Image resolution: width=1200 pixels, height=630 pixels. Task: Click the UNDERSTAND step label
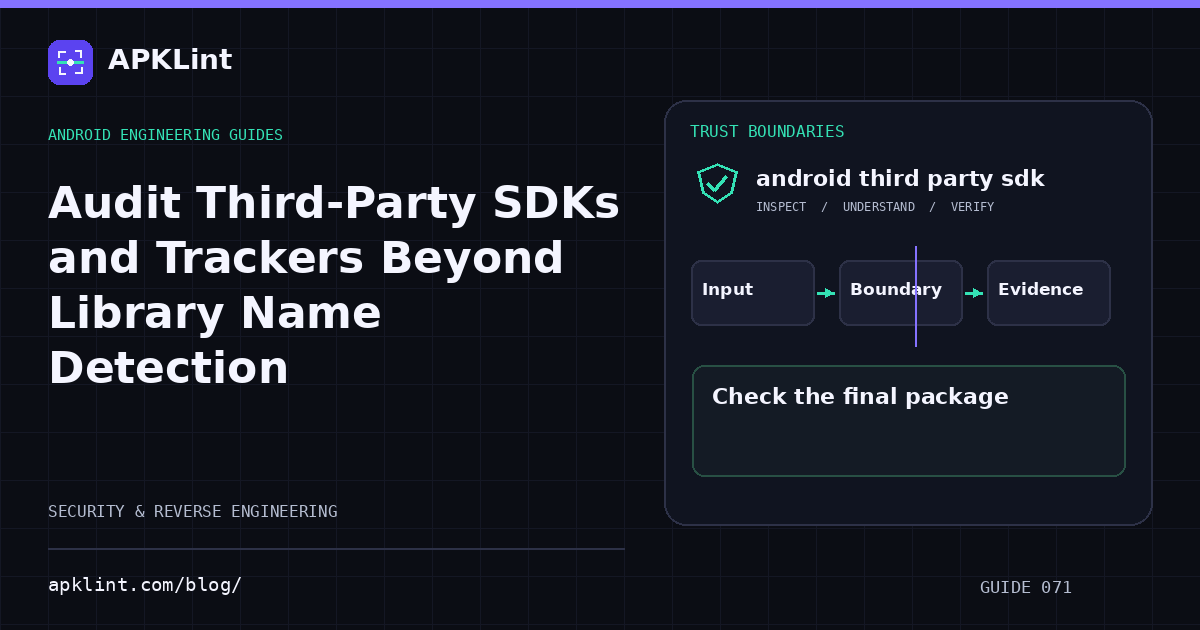tap(879, 207)
